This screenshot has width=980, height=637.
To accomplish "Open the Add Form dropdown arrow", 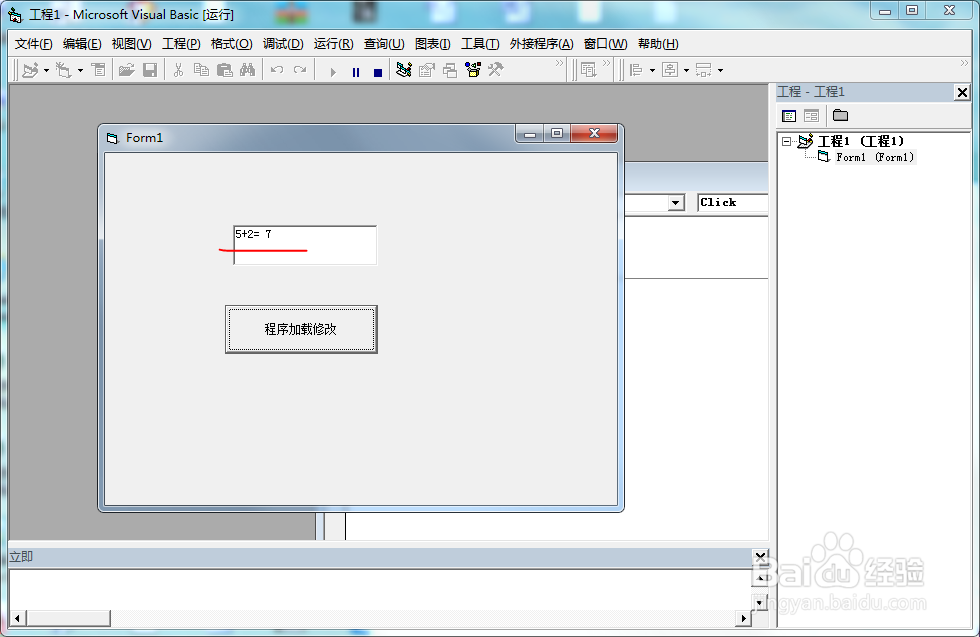I will (x=80, y=71).
